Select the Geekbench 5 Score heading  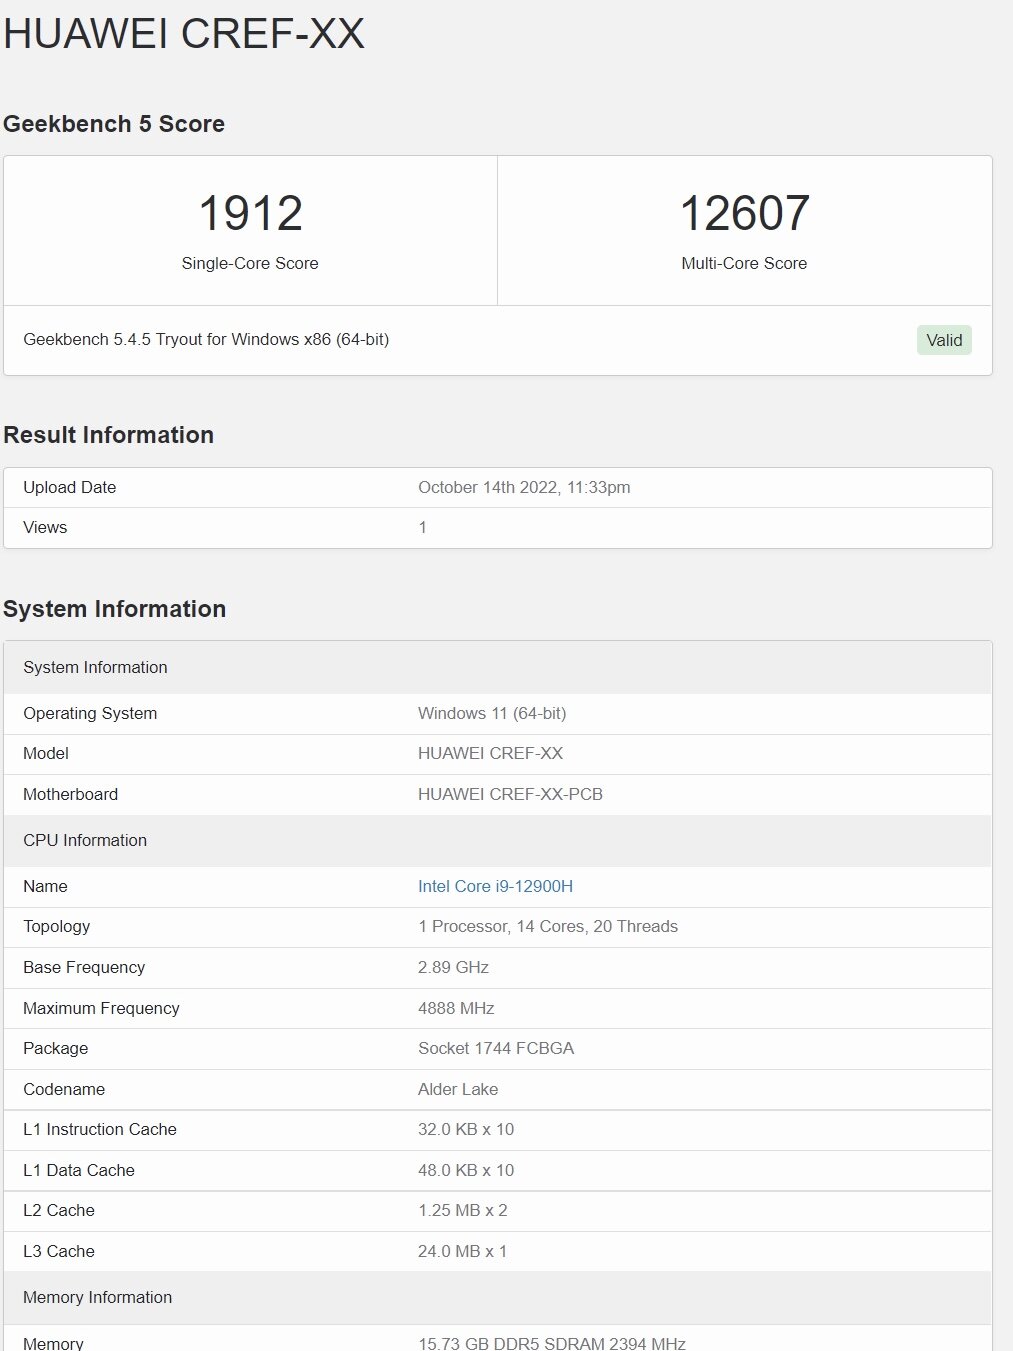tap(114, 124)
